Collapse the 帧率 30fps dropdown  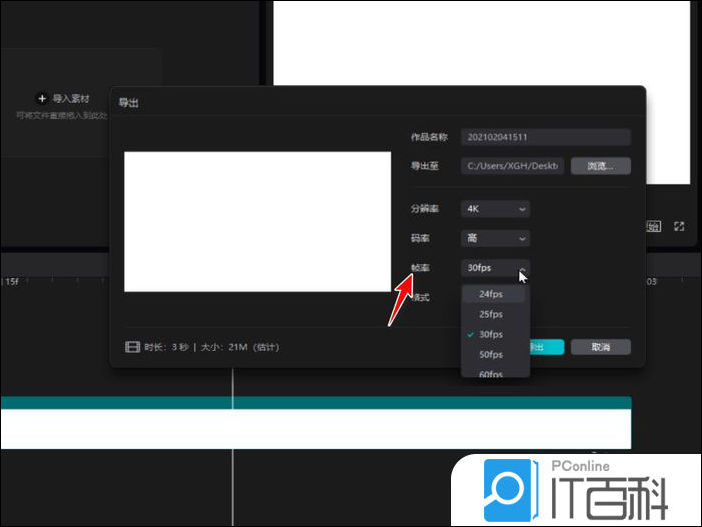pos(495,268)
